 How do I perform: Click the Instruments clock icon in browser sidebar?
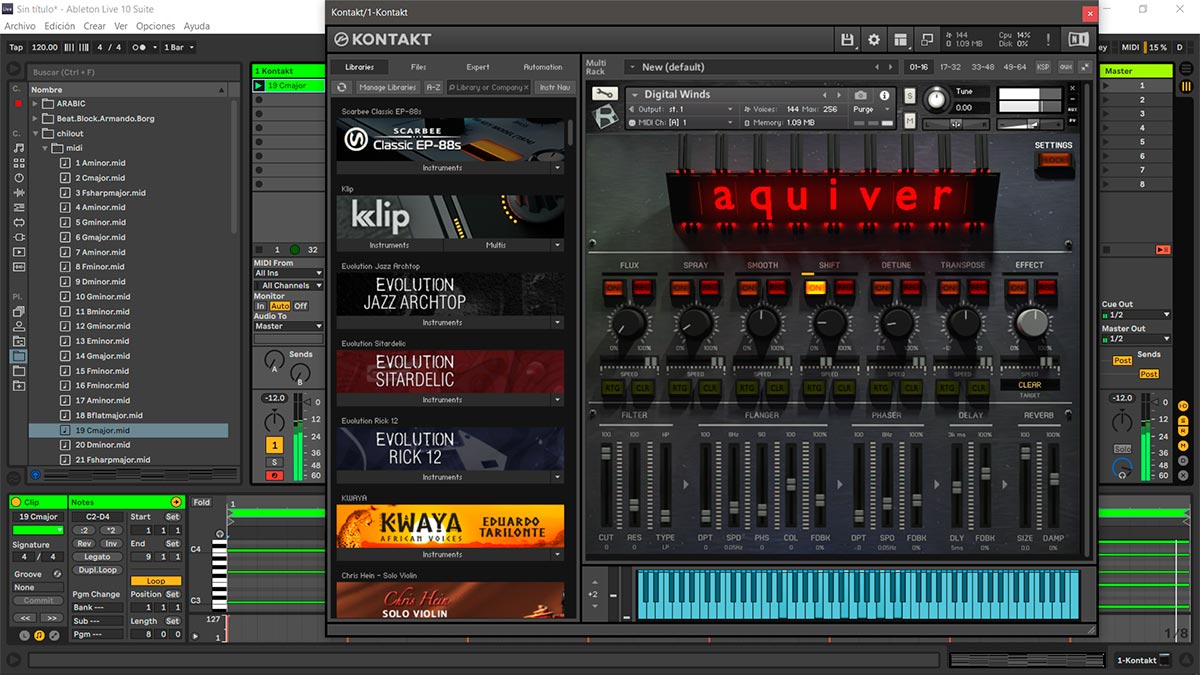[19, 178]
